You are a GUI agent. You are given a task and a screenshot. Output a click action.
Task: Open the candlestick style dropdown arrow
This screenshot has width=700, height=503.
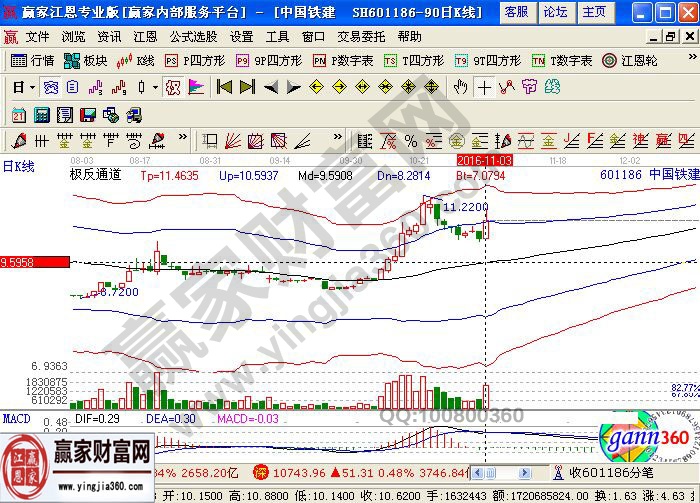coord(156,87)
